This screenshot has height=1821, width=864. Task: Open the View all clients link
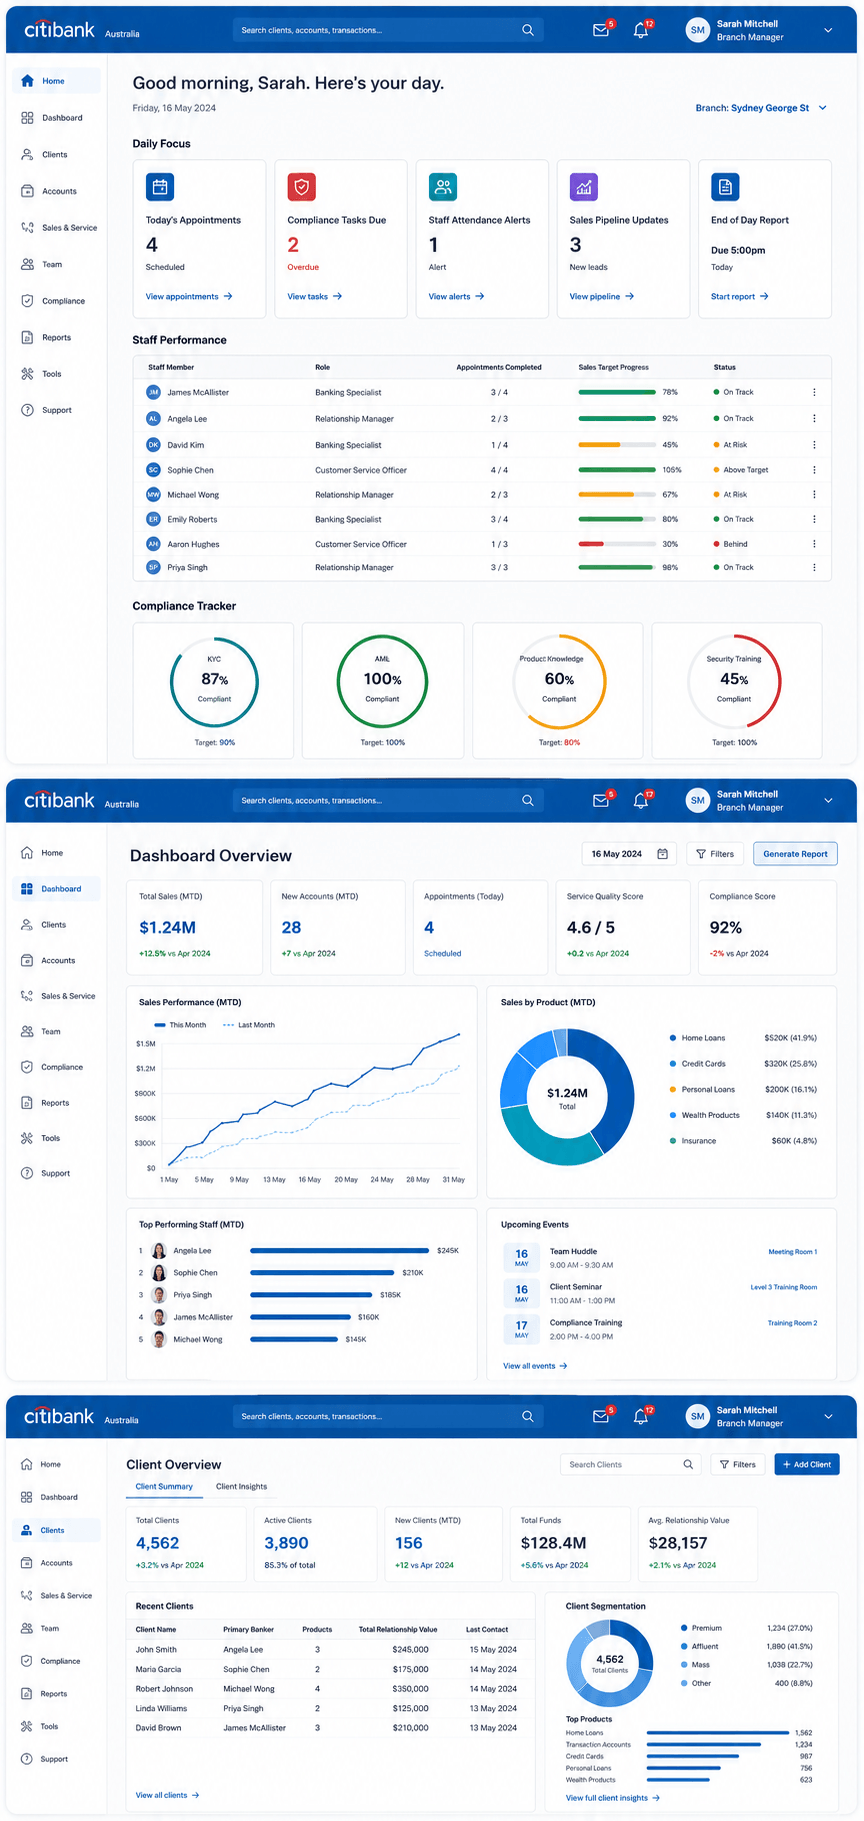tap(168, 1795)
